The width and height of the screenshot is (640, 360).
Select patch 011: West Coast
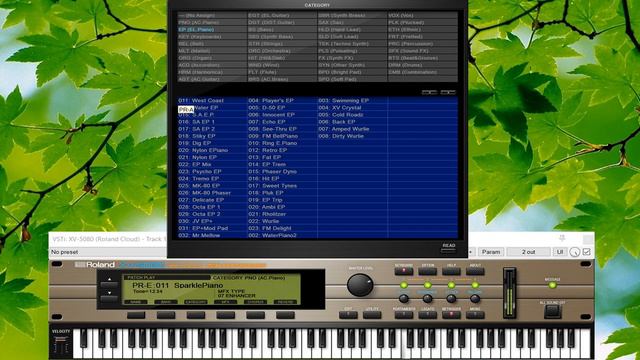tap(212, 100)
